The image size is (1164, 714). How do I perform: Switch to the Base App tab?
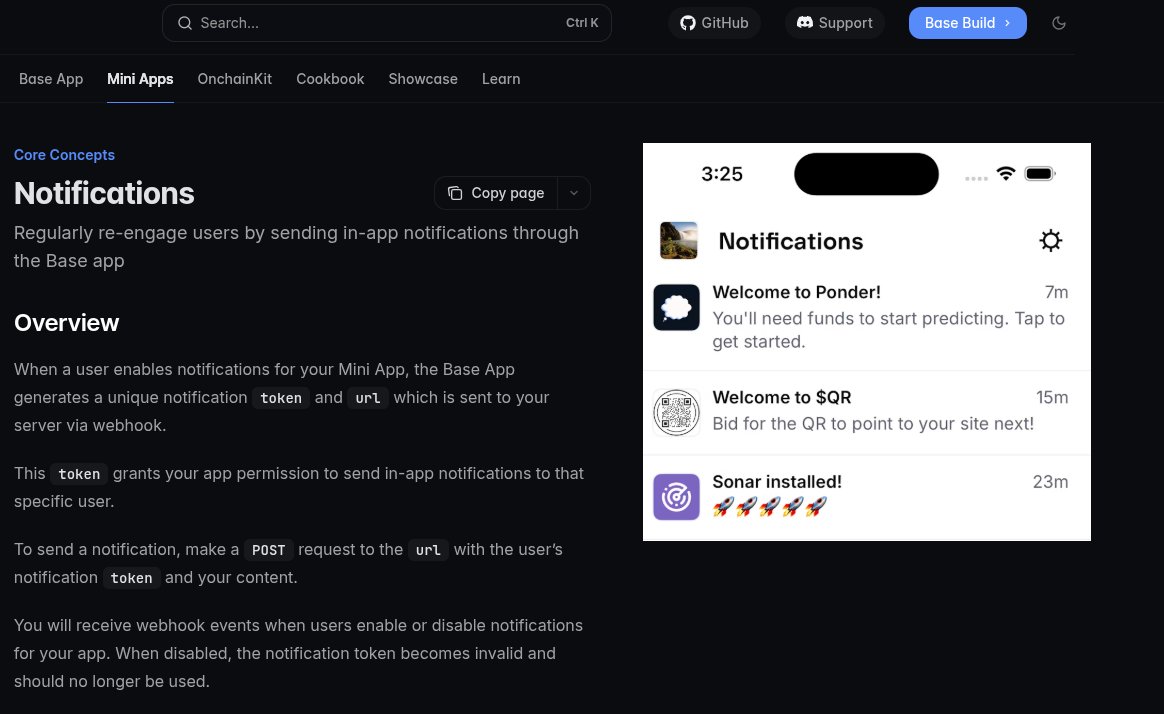(x=51, y=79)
